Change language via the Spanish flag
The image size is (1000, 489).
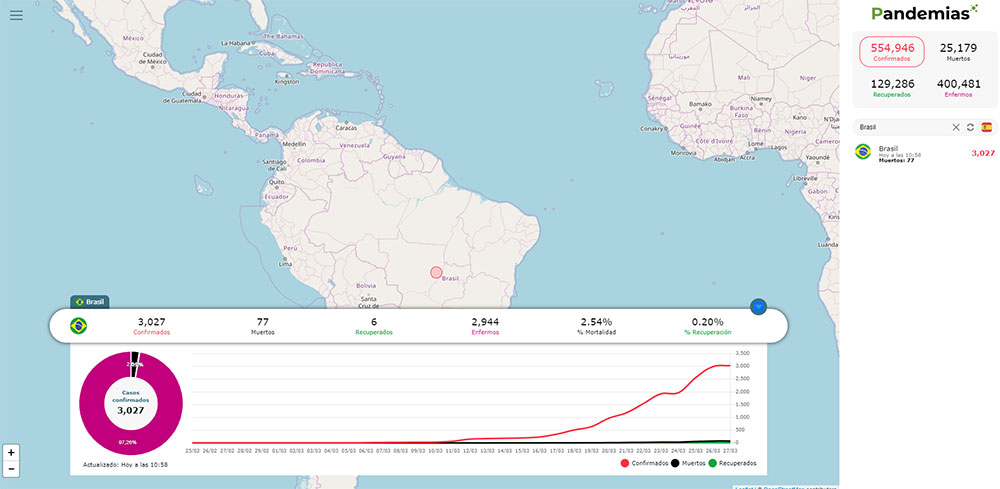(x=986, y=127)
